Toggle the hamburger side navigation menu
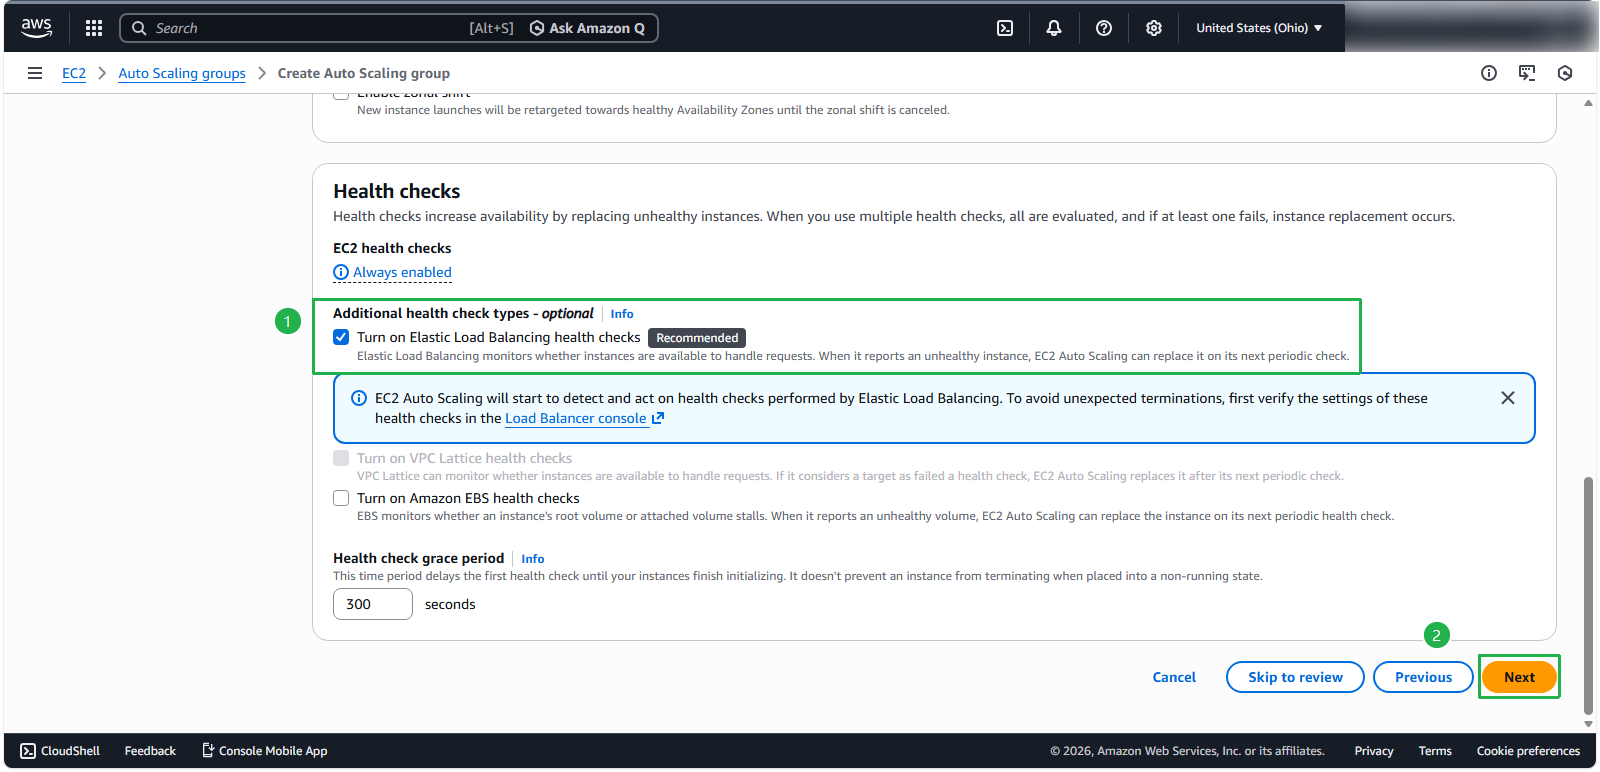 click(35, 73)
